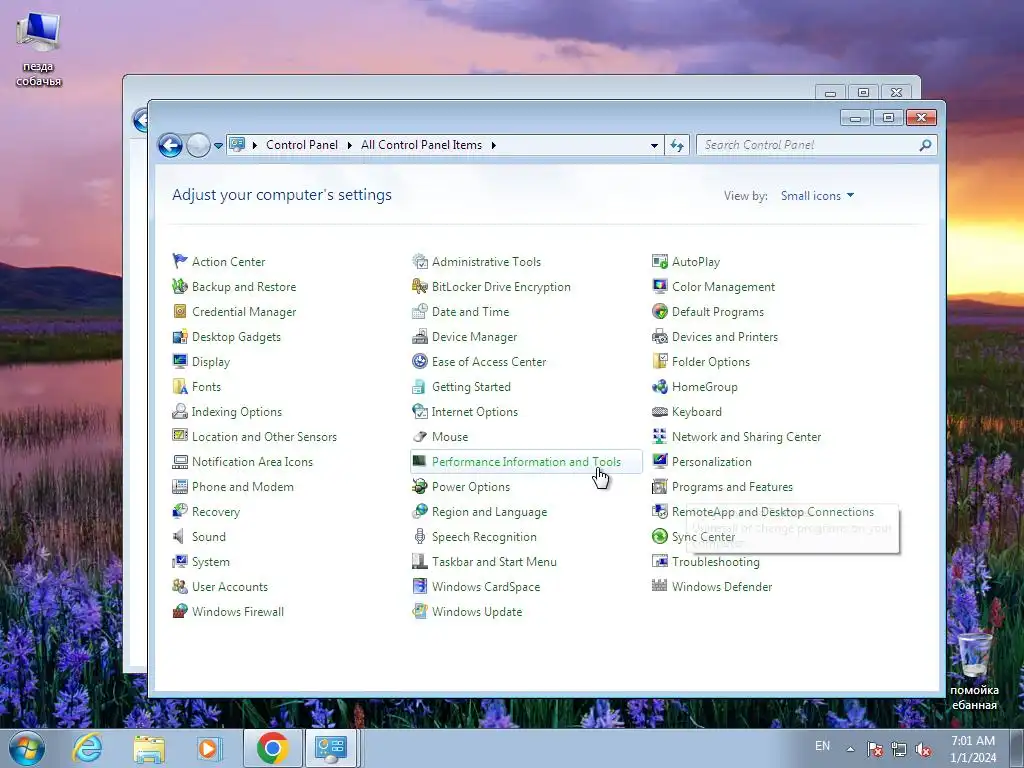Expand the breadcrumb arrow after Control Panel
The width and height of the screenshot is (1024, 768).
point(349,145)
